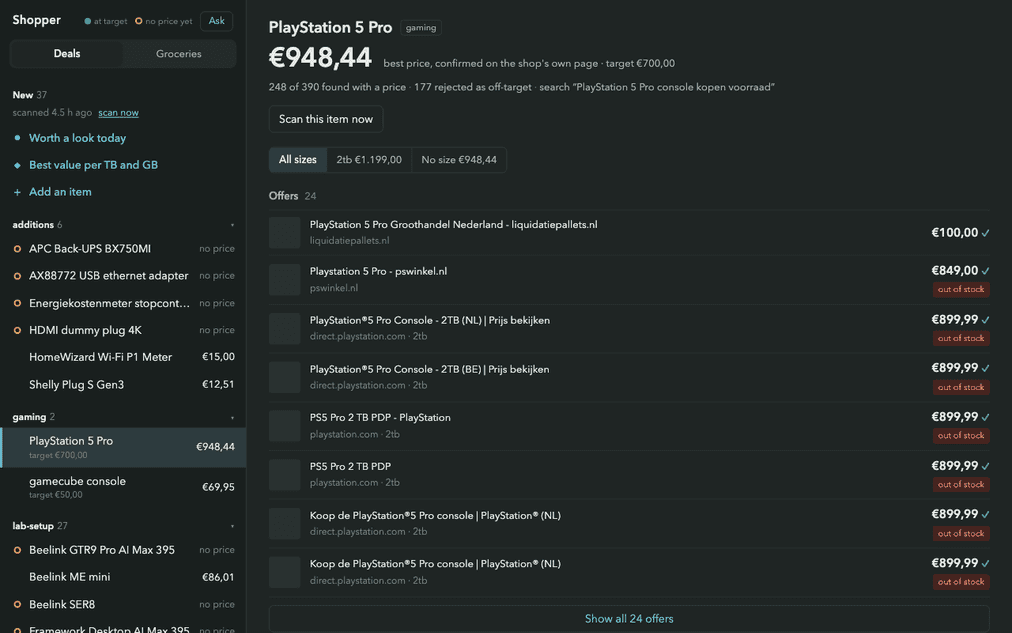1012x633 pixels.
Task: Select the No size €948,44 filter
Action: [459, 159]
